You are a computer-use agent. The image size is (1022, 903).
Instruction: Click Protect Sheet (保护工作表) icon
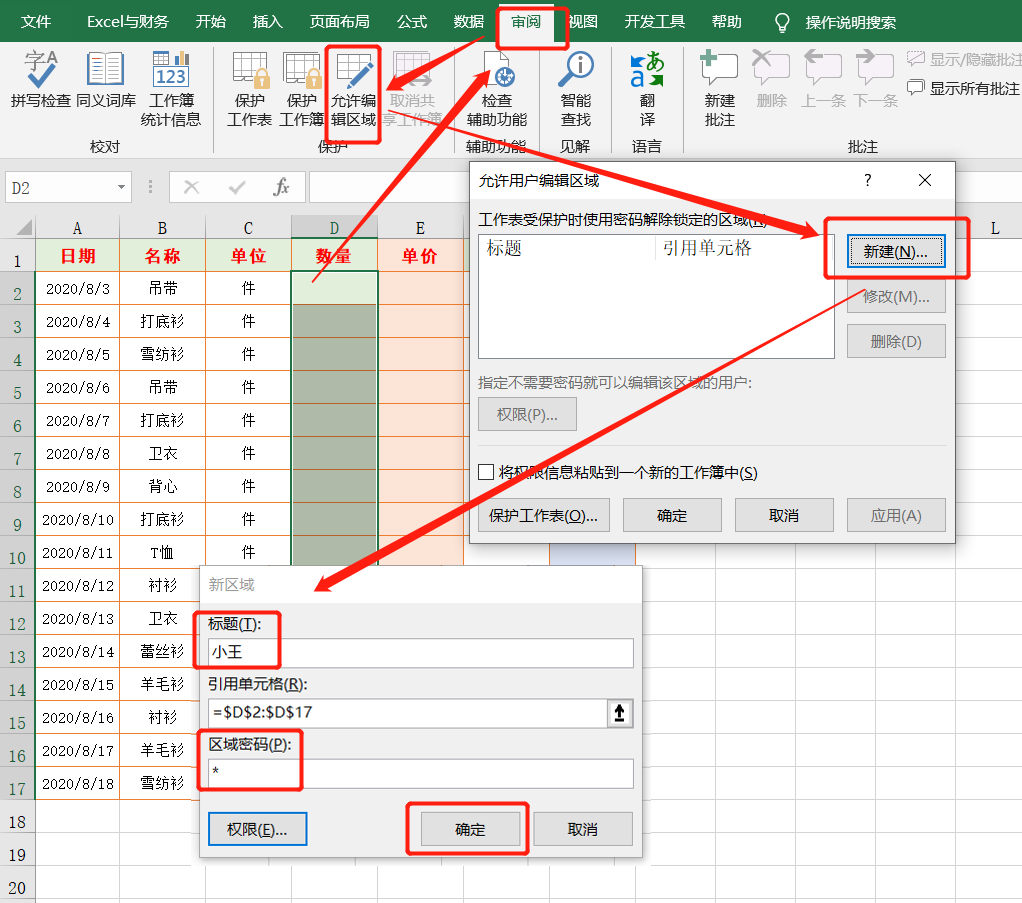pyautogui.click(x=250, y=88)
